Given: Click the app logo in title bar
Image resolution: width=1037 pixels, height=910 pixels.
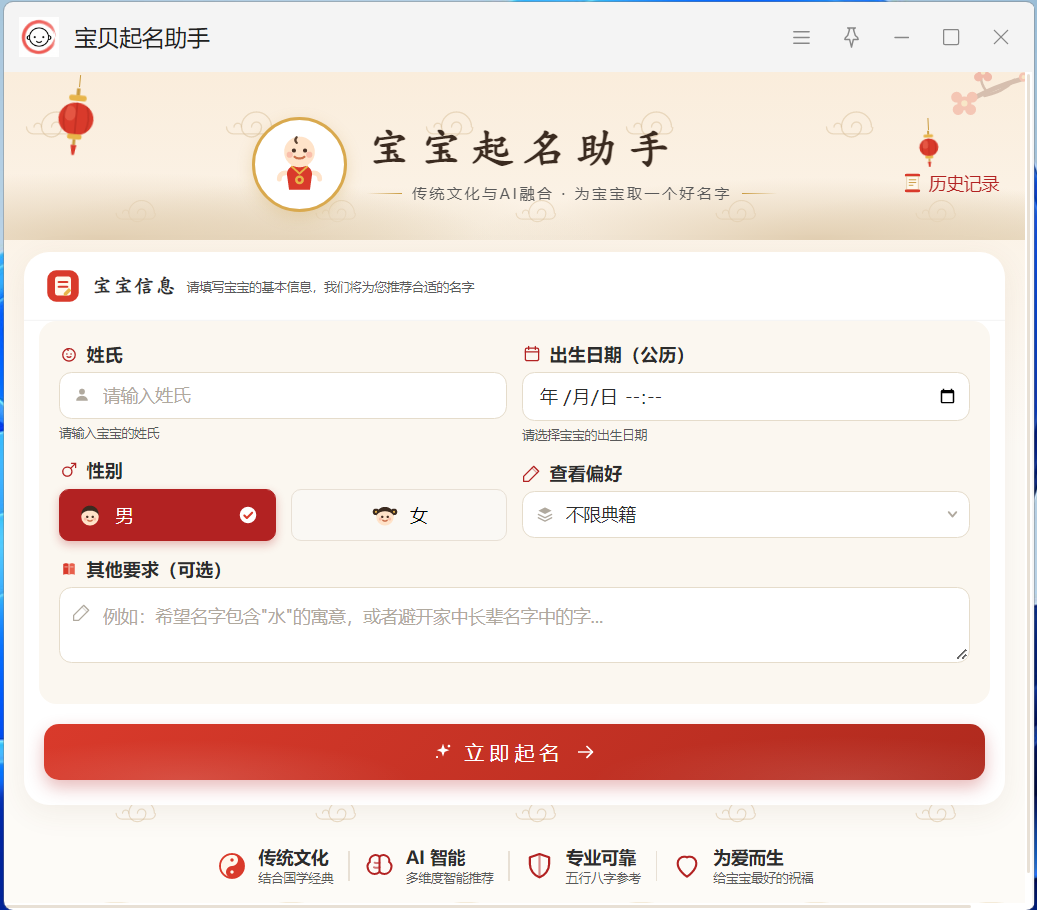Looking at the screenshot, I should [39, 37].
